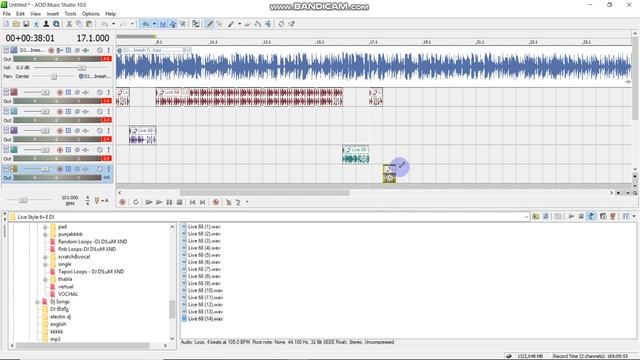Expand the scratch&vocal folder
Screen dimensions: 640x360
[45, 257]
